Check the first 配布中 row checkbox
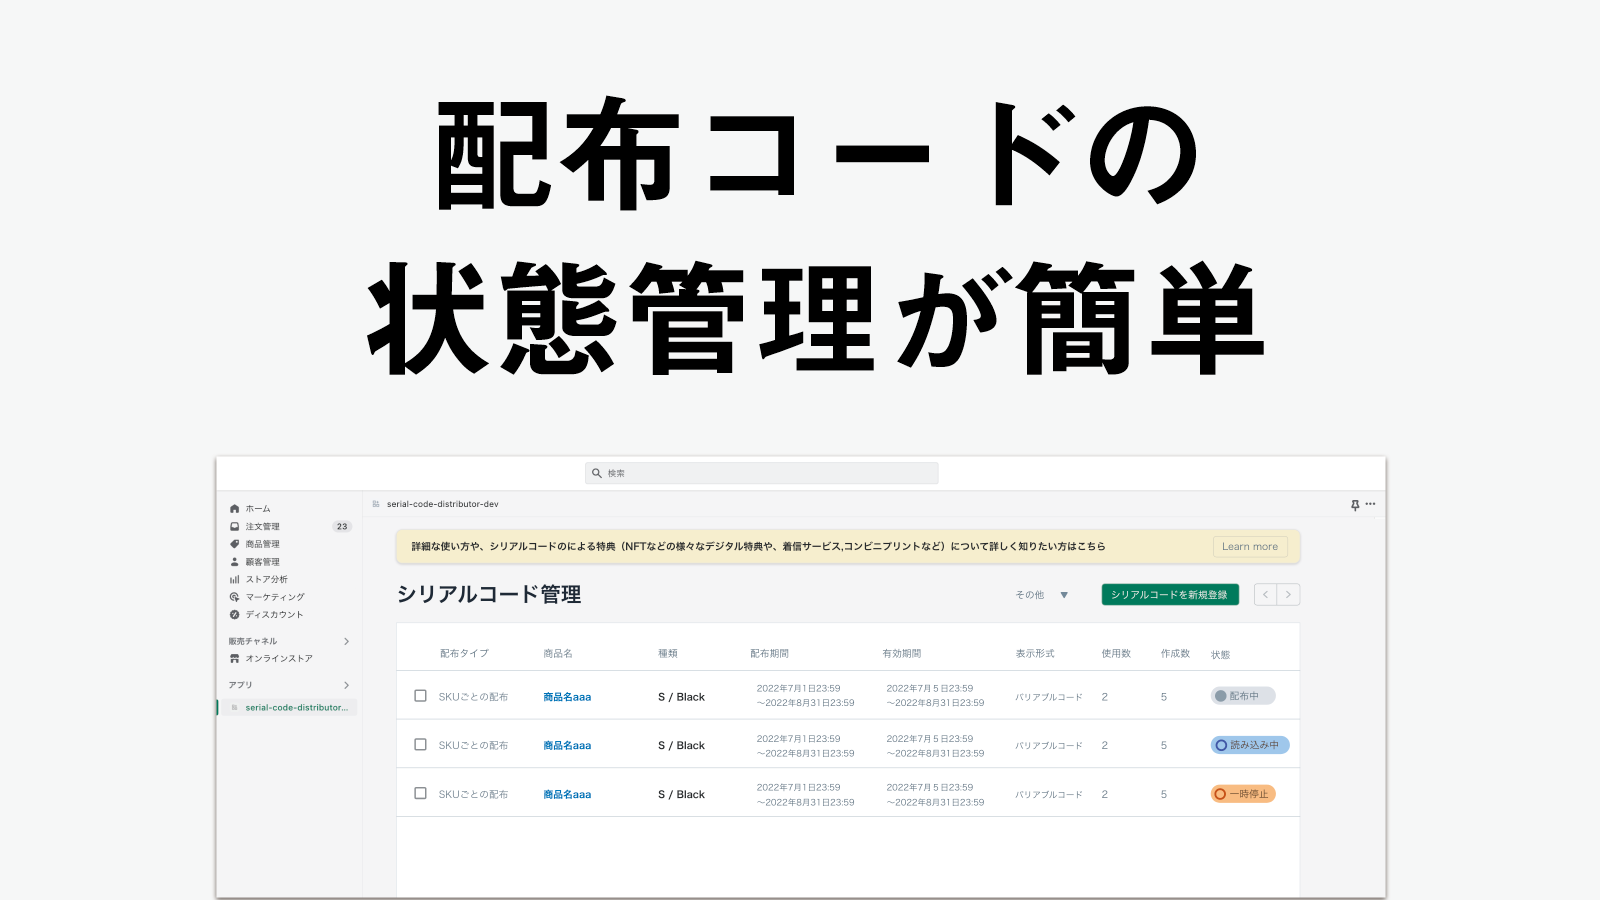 [x=421, y=695]
